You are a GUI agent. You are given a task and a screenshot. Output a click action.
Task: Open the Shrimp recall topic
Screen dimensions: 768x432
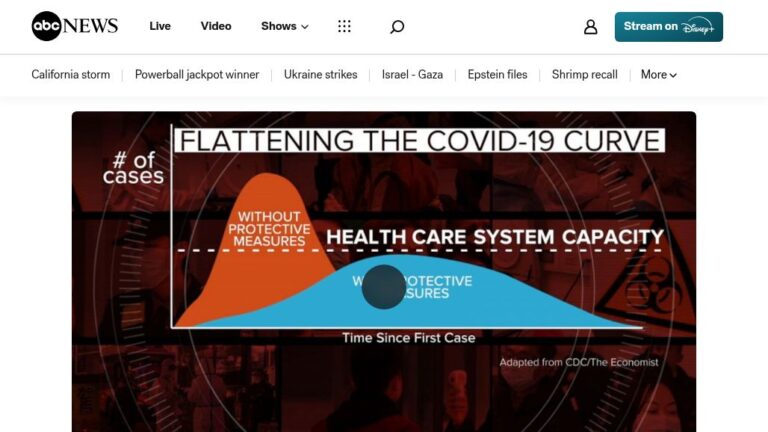pyautogui.click(x=584, y=74)
